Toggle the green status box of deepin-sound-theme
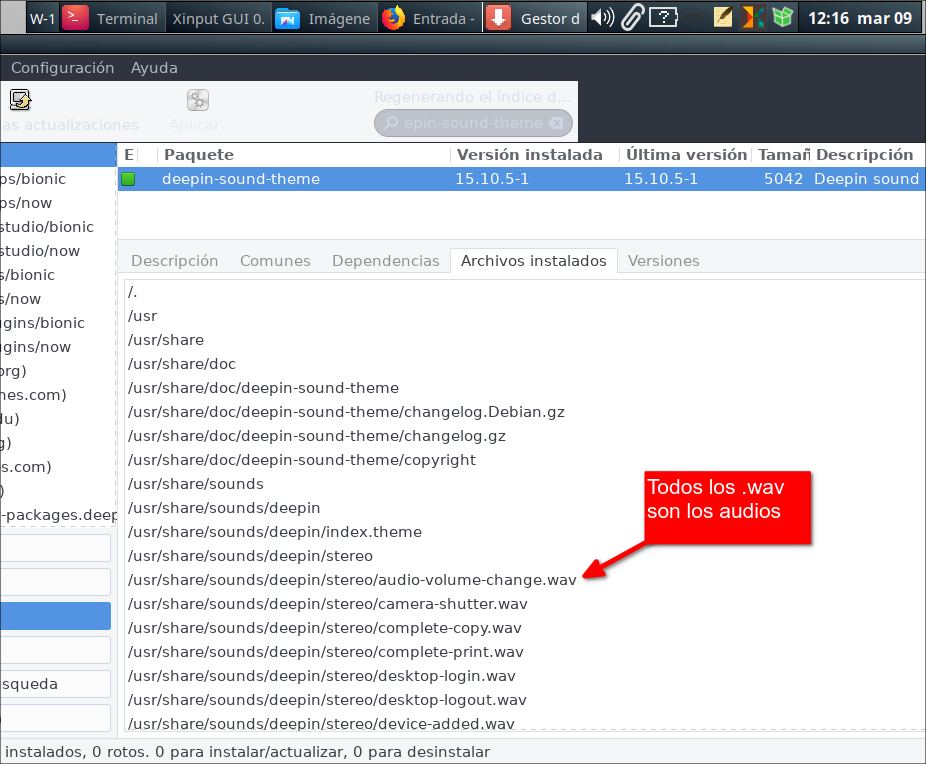This screenshot has width=926, height=764. point(128,179)
